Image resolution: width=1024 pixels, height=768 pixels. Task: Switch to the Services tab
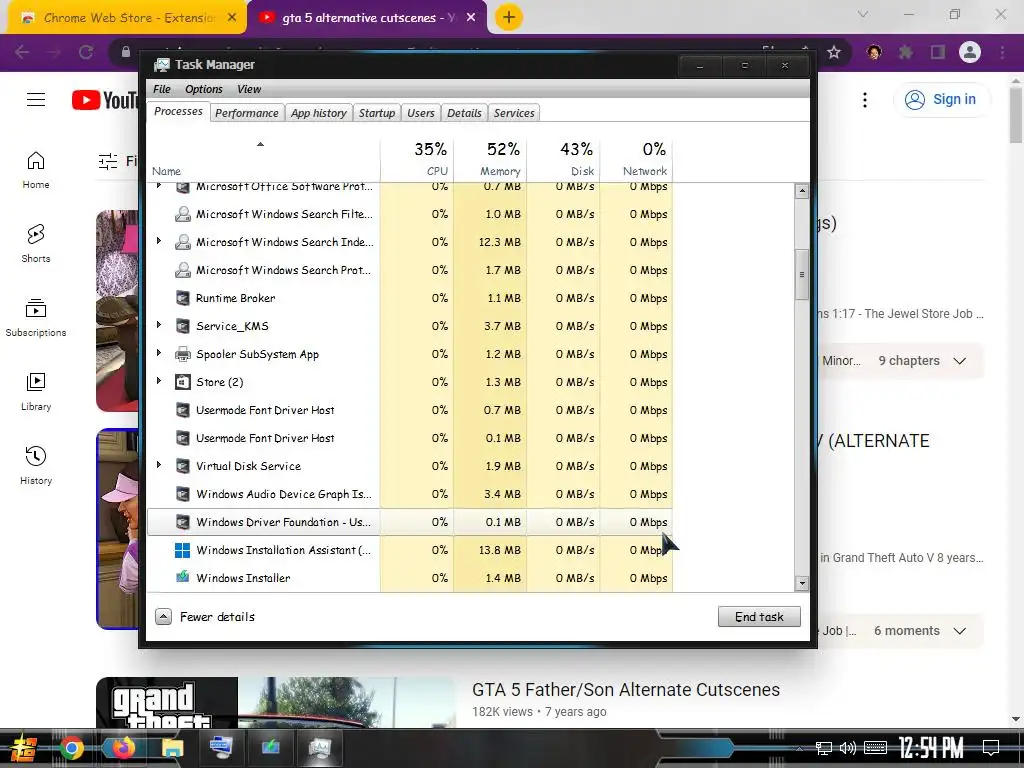[x=514, y=113]
